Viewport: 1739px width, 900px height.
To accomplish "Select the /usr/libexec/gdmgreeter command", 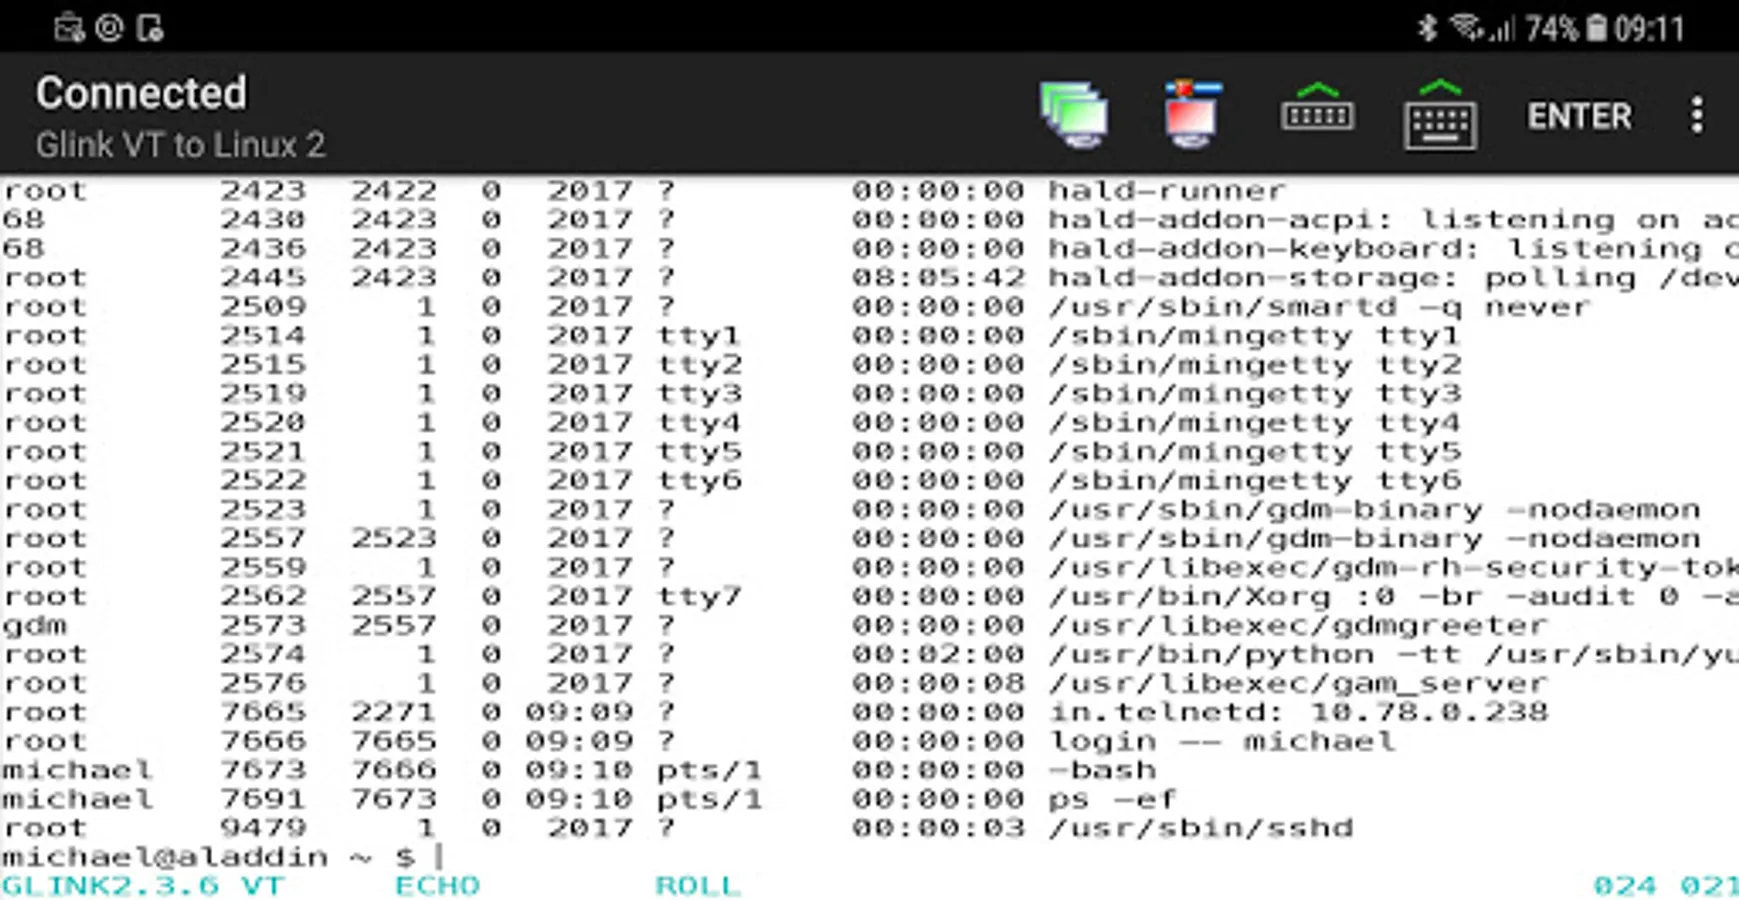I will pyautogui.click(x=1298, y=625).
